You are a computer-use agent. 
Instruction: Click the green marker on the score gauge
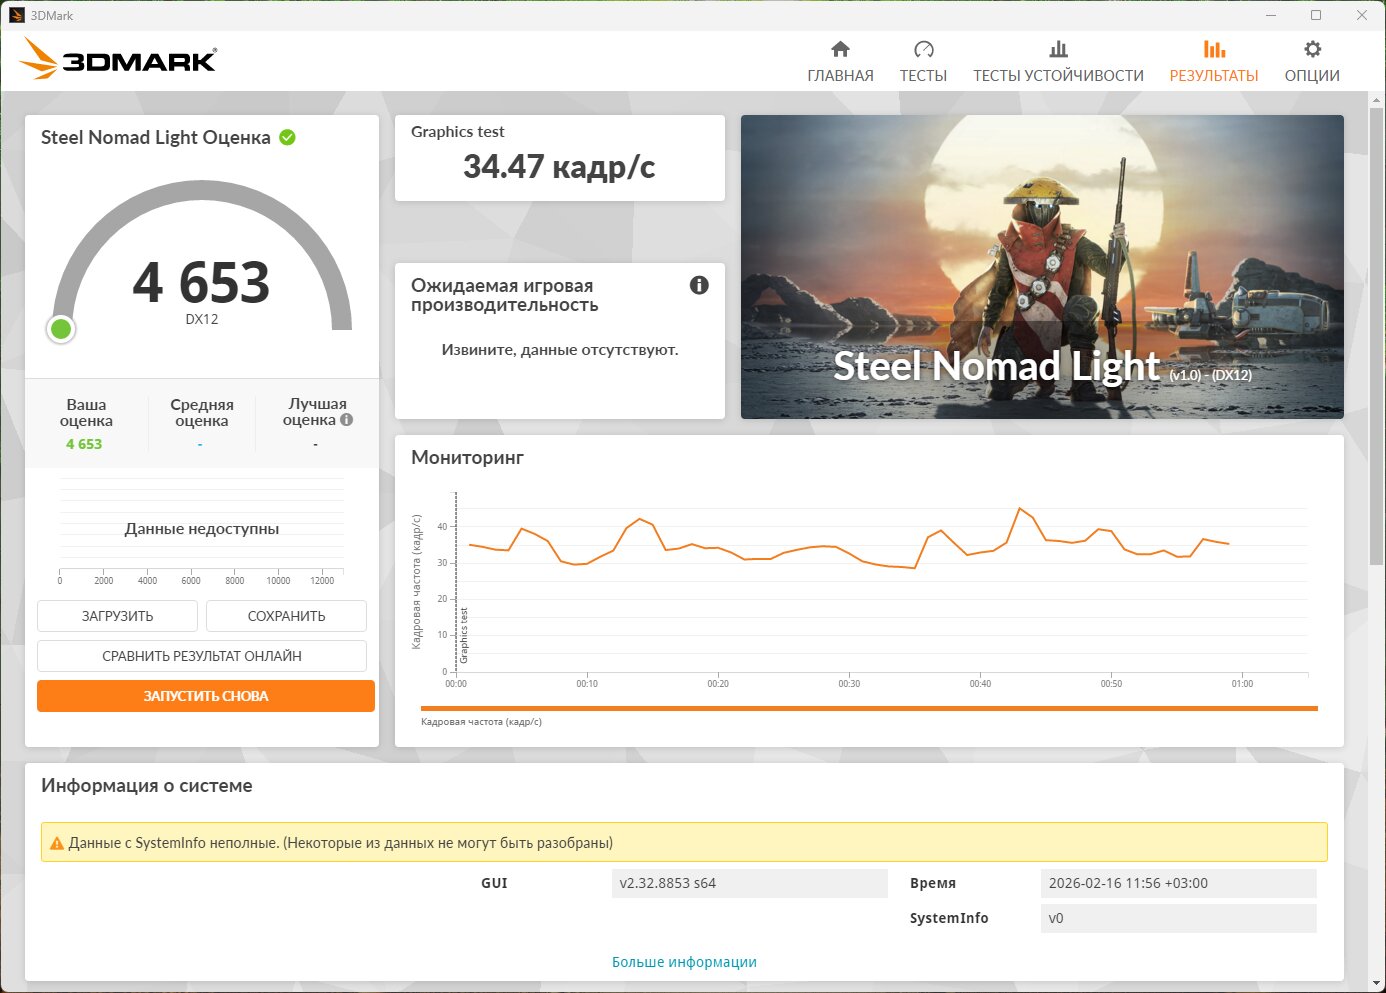(x=61, y=329)
